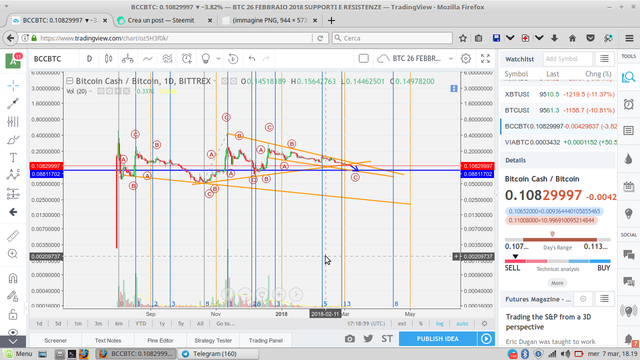Open indicators menu in top toolbar
Image resolution: width=640 pixels, height=360 pixels.
147,59
